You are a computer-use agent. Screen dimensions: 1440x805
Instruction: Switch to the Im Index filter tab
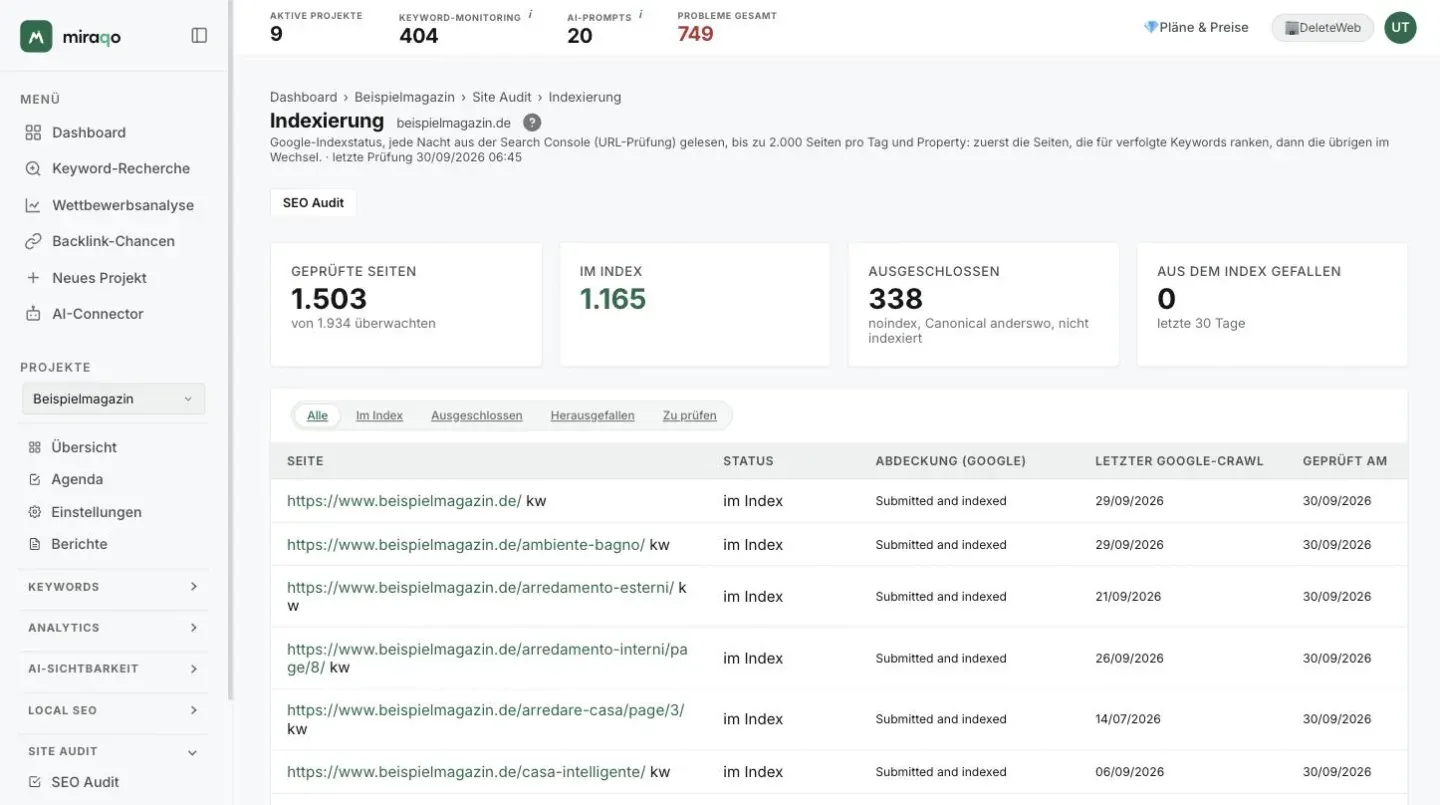click(x=379, y=415)
